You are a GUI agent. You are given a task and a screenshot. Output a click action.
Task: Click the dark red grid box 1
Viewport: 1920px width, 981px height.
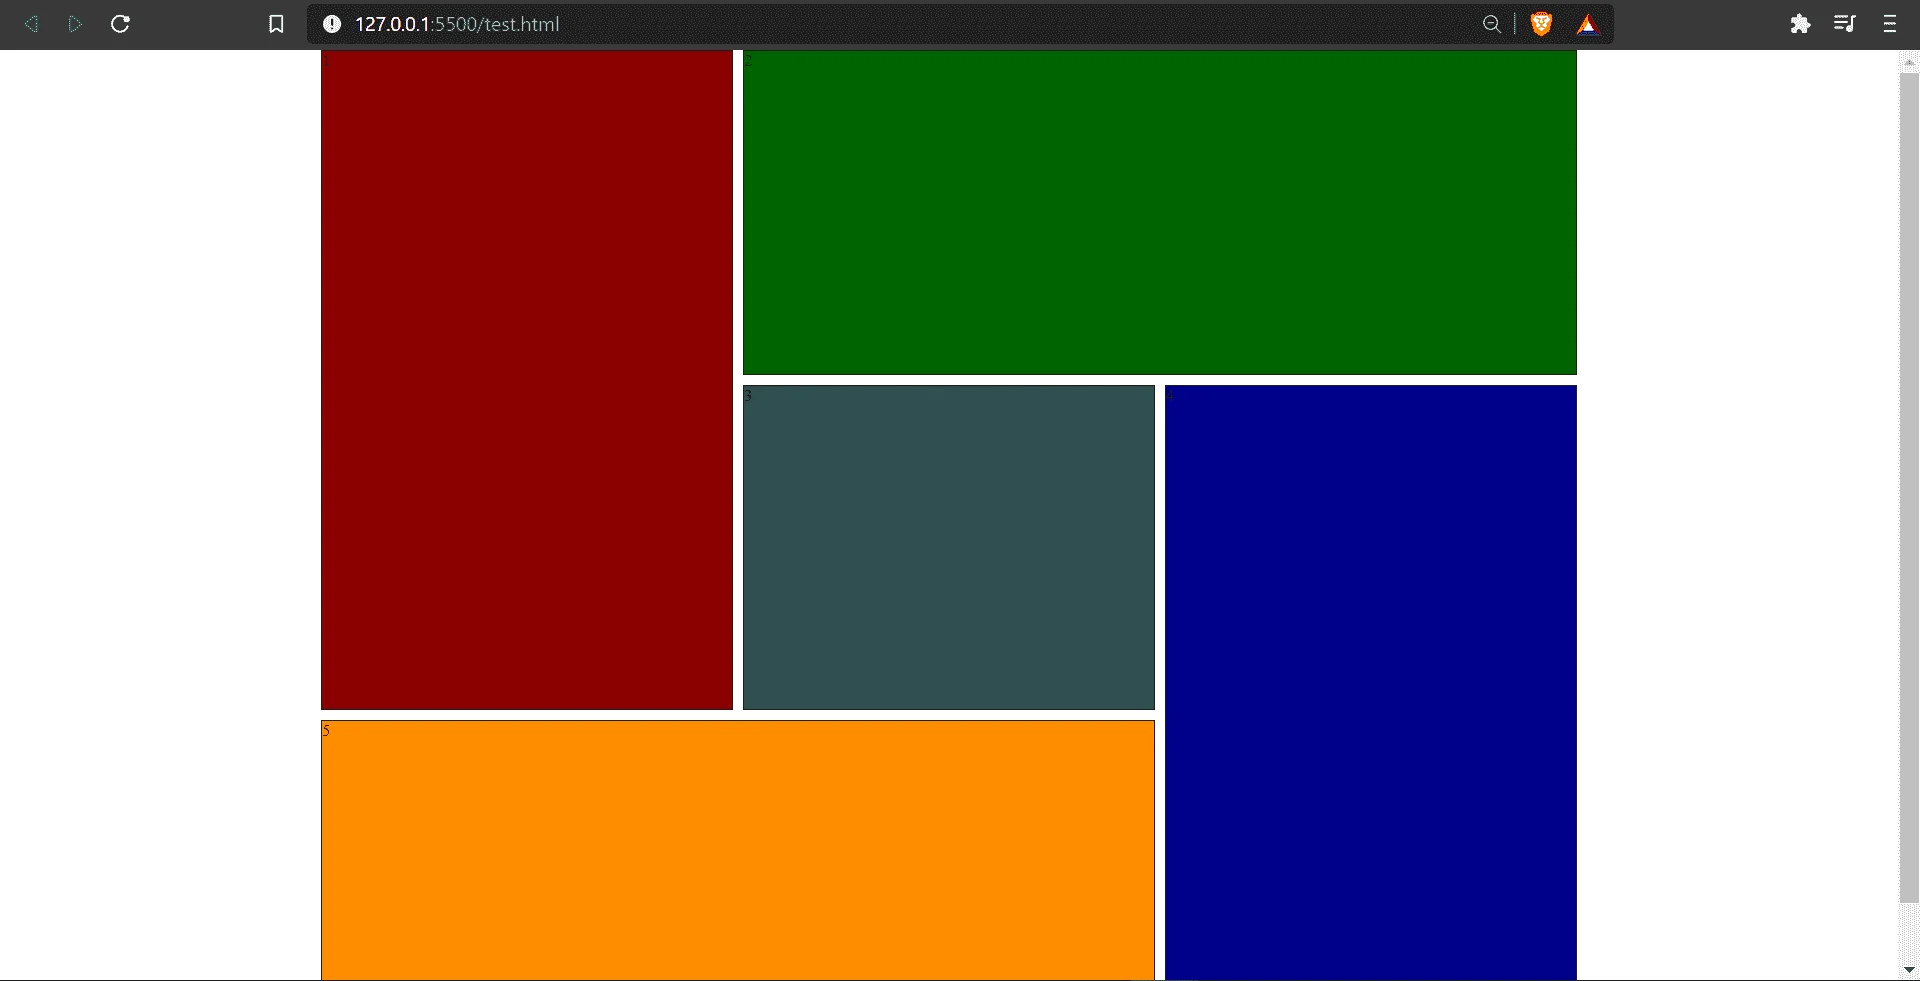click(x=527, y=380)
